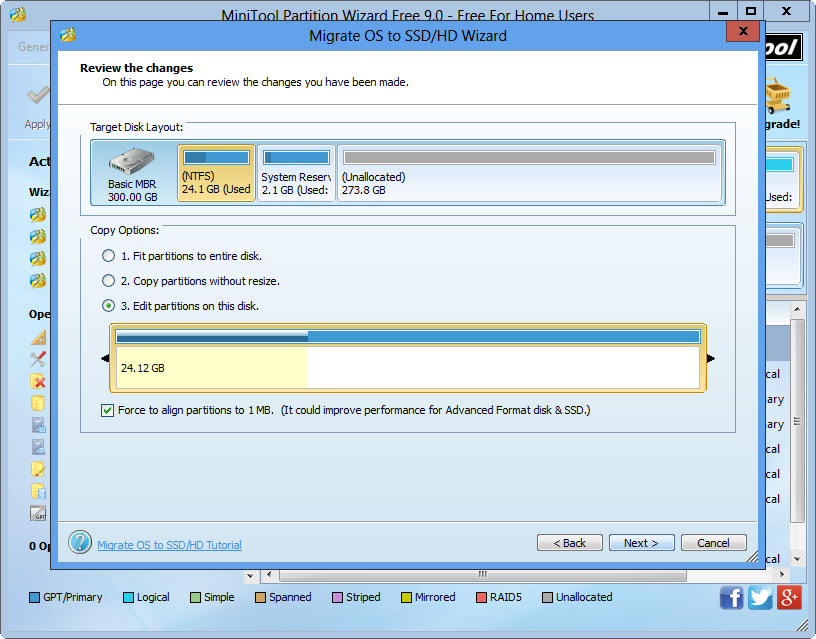Viewport: 816px width, 639px height.
Task: Click the horizontal scrollbar left arrow
Action: click(x=269, y=574)
